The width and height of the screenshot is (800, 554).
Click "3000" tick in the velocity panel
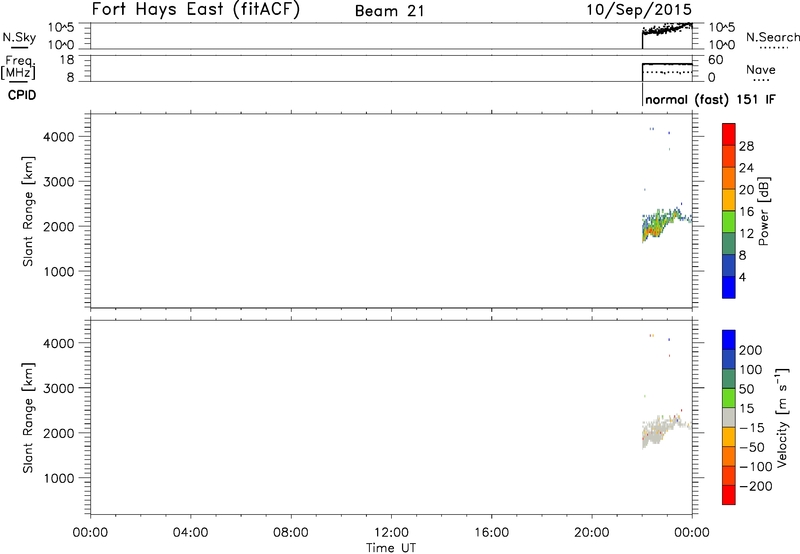(59, 388)
